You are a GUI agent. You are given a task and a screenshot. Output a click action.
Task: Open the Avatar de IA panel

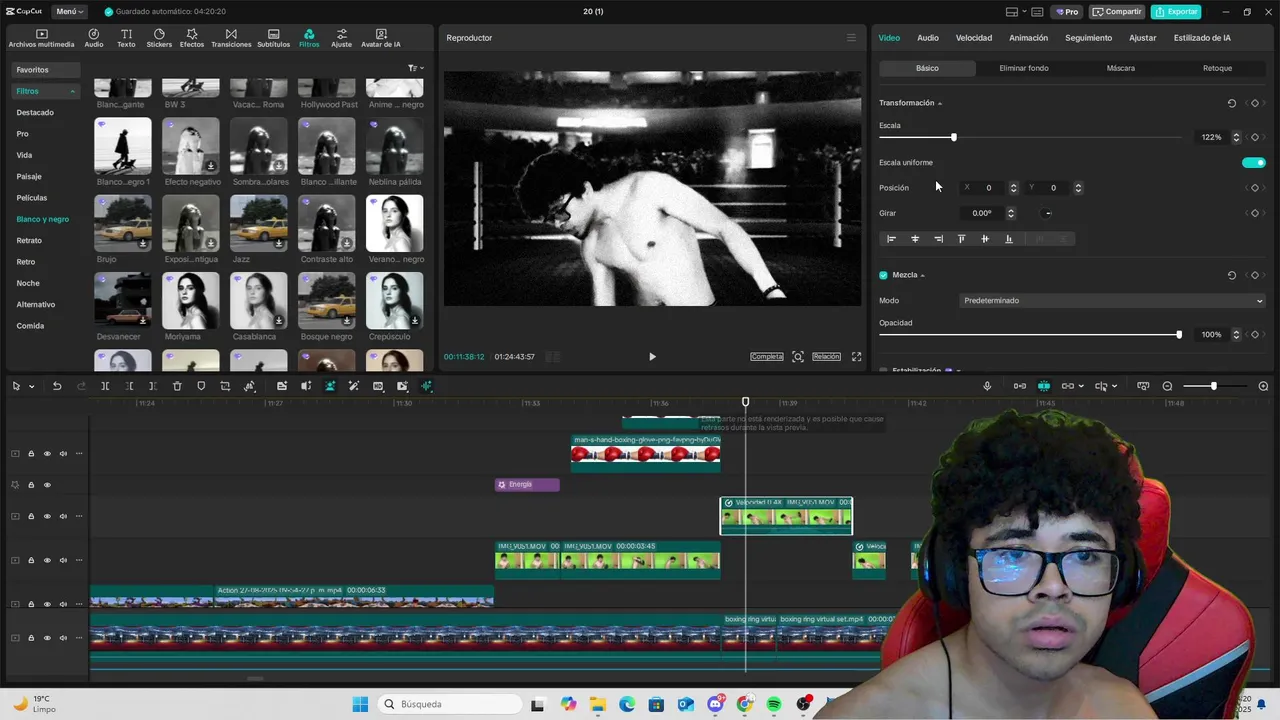(381, 38)
